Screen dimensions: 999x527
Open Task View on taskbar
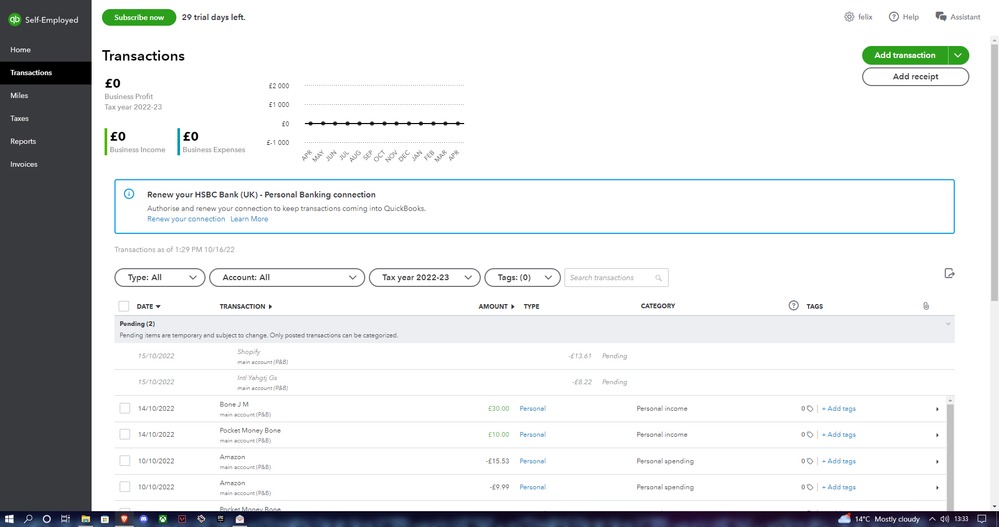(65, 519)
